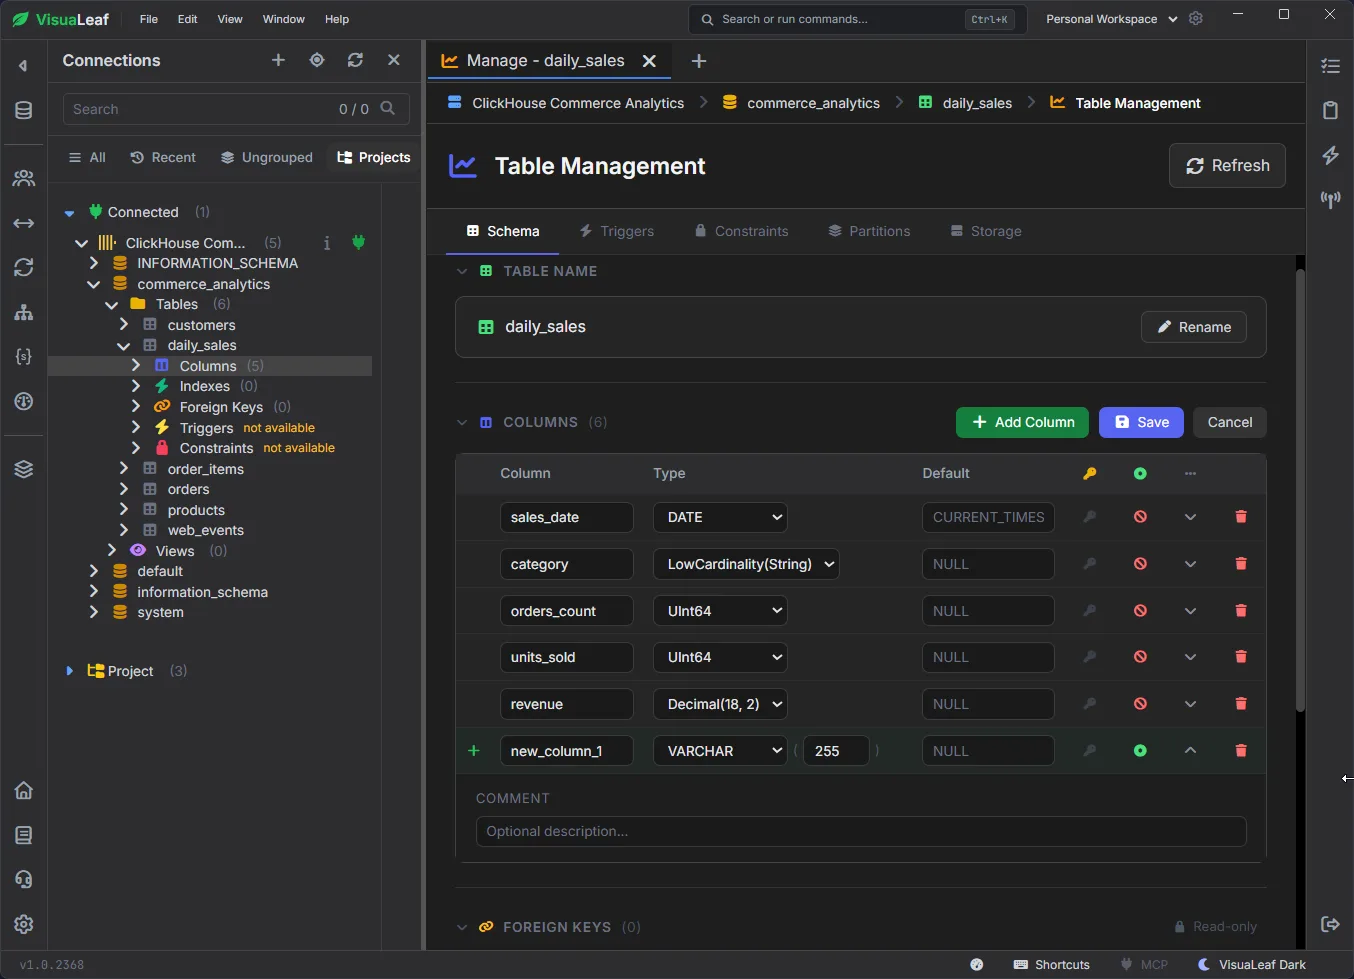
Task: Add a new connection with plus icon
Action: tap(278, 60)
